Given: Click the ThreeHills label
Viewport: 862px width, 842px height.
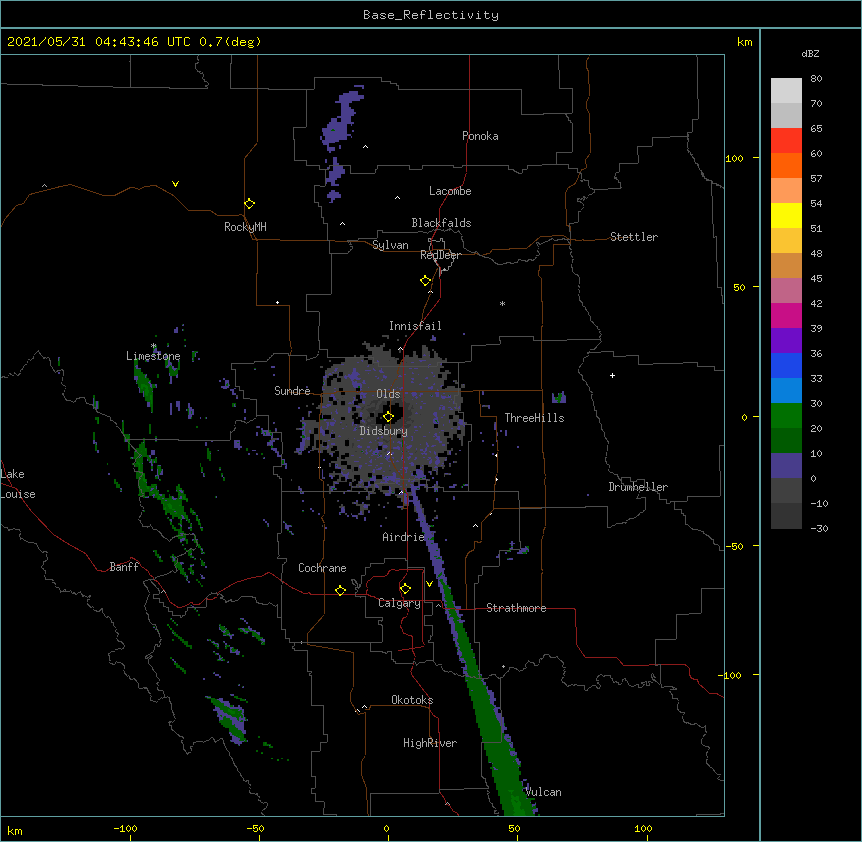Looking at the screenshot, I should pos(534,418).
